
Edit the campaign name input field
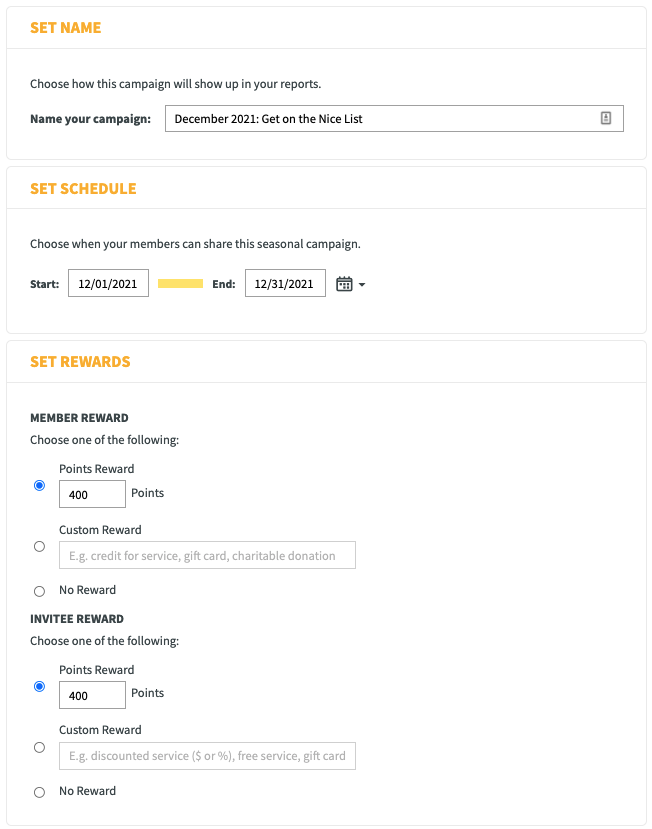(394, 118)
